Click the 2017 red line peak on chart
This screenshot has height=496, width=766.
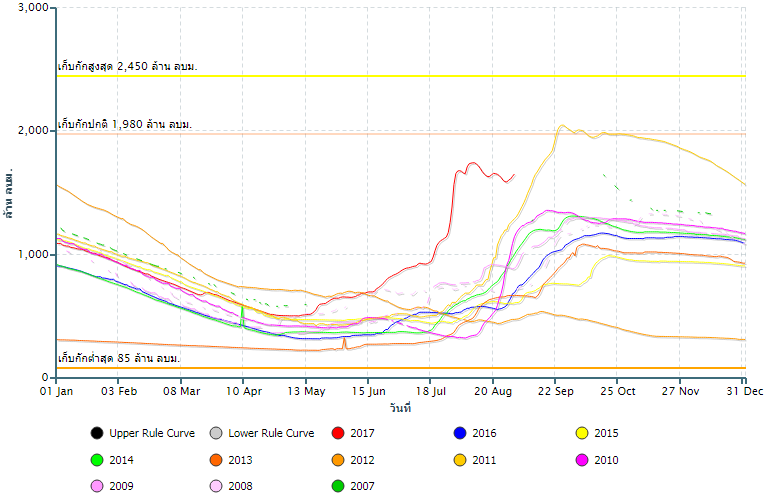point(472,163)
